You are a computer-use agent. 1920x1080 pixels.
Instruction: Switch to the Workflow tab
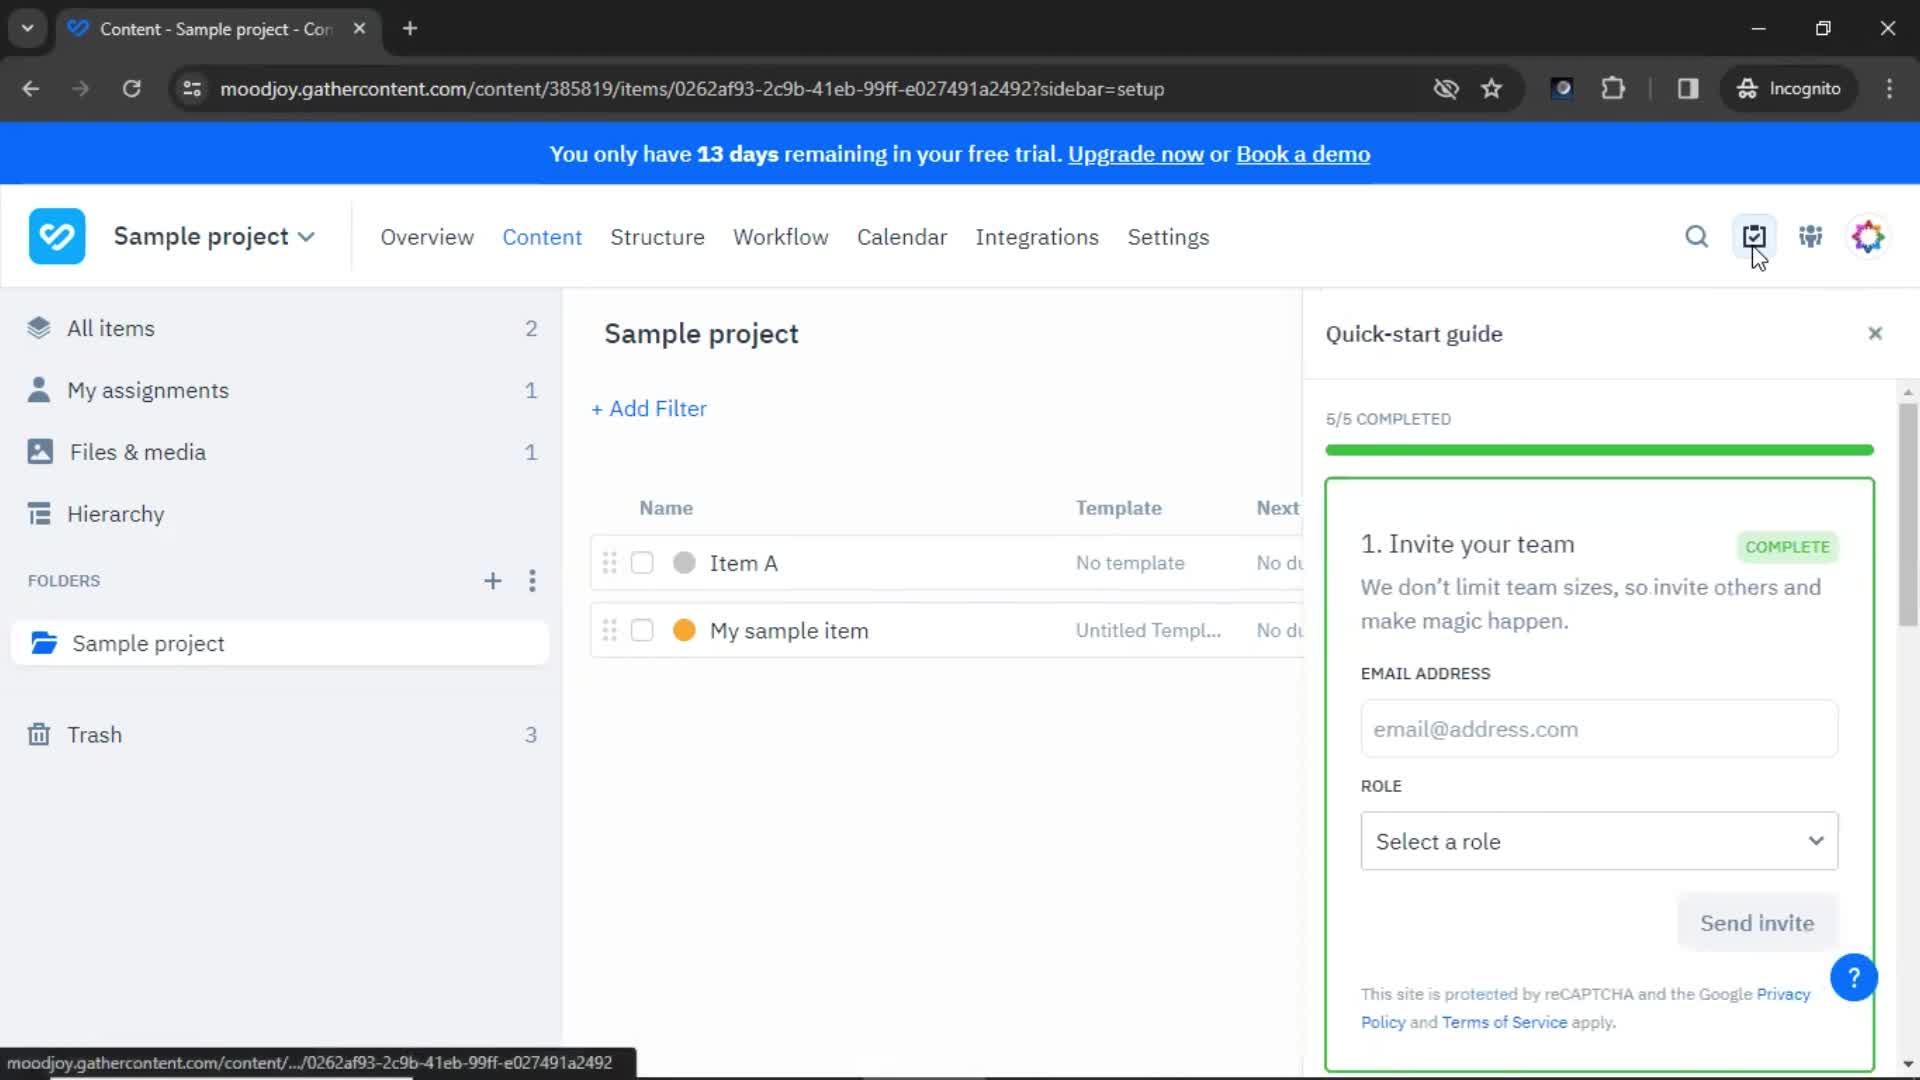[x=781, y=237]
